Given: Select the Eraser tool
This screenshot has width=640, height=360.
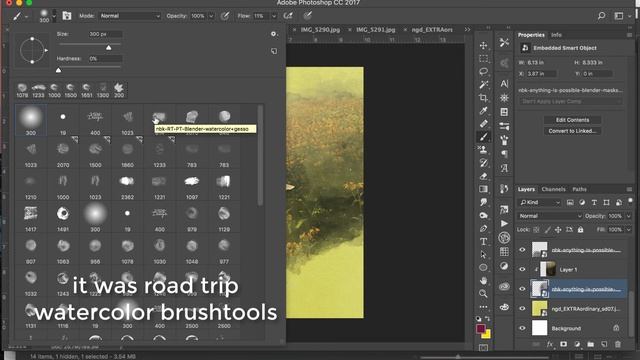Looking at the screenshot, I should (484, 176).
